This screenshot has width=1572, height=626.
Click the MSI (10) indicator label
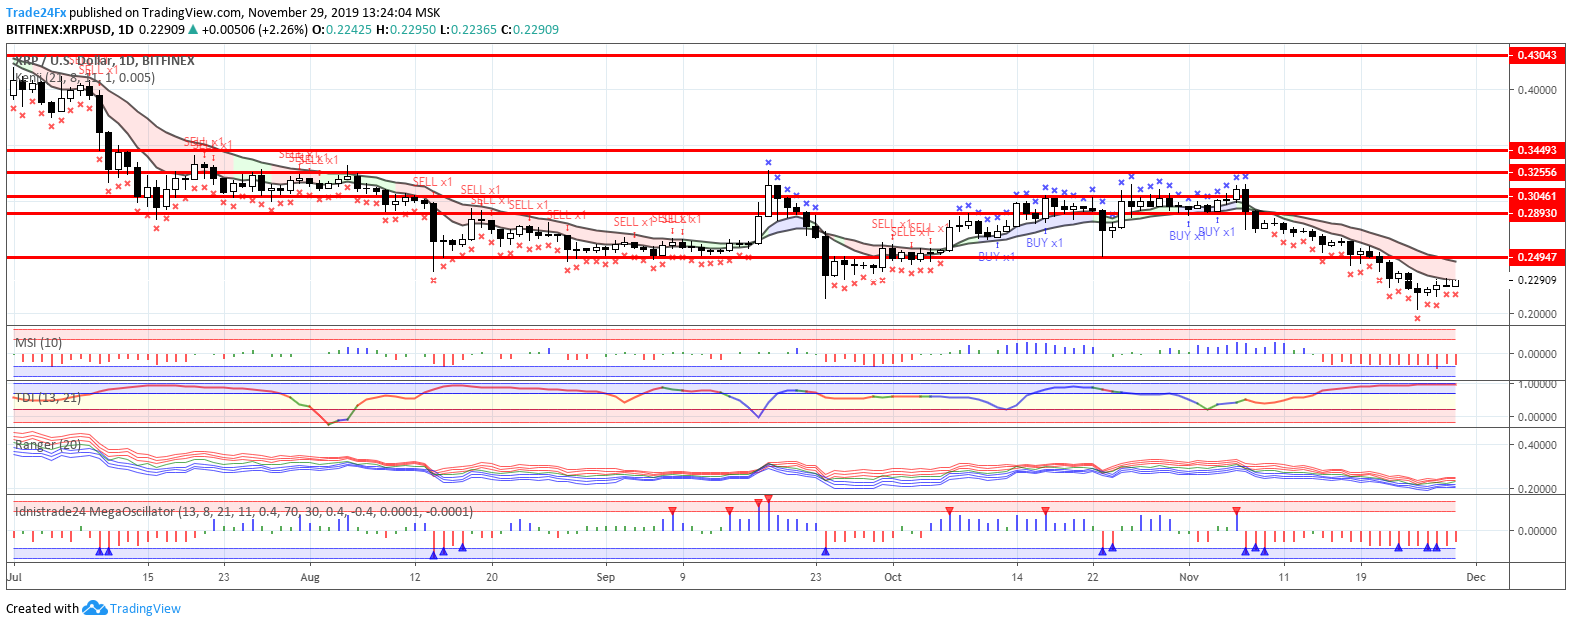click(38, 343)
